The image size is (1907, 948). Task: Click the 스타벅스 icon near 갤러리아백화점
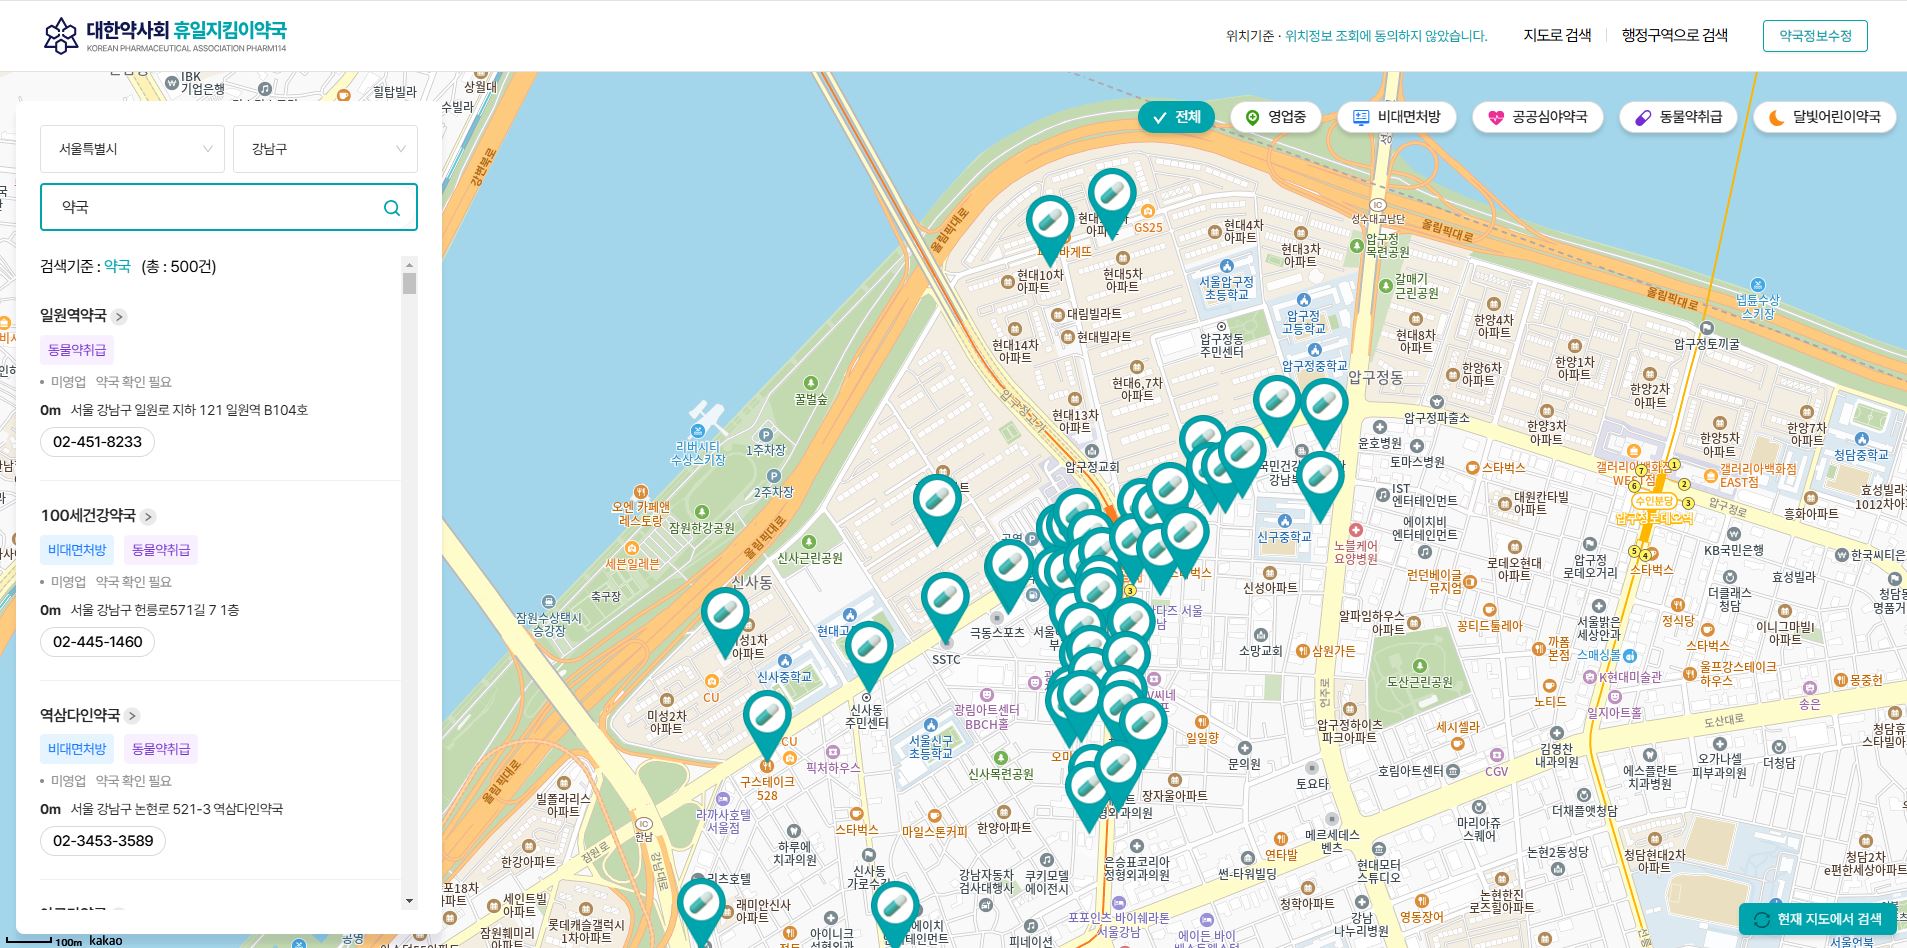[x=1472, y=467]
